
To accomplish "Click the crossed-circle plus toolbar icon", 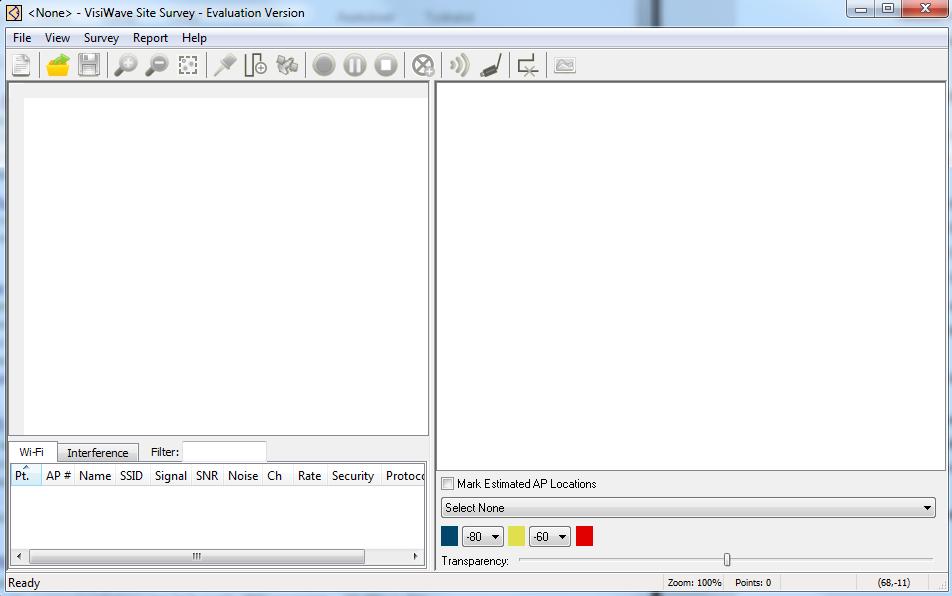I will (x=423, y=65).
